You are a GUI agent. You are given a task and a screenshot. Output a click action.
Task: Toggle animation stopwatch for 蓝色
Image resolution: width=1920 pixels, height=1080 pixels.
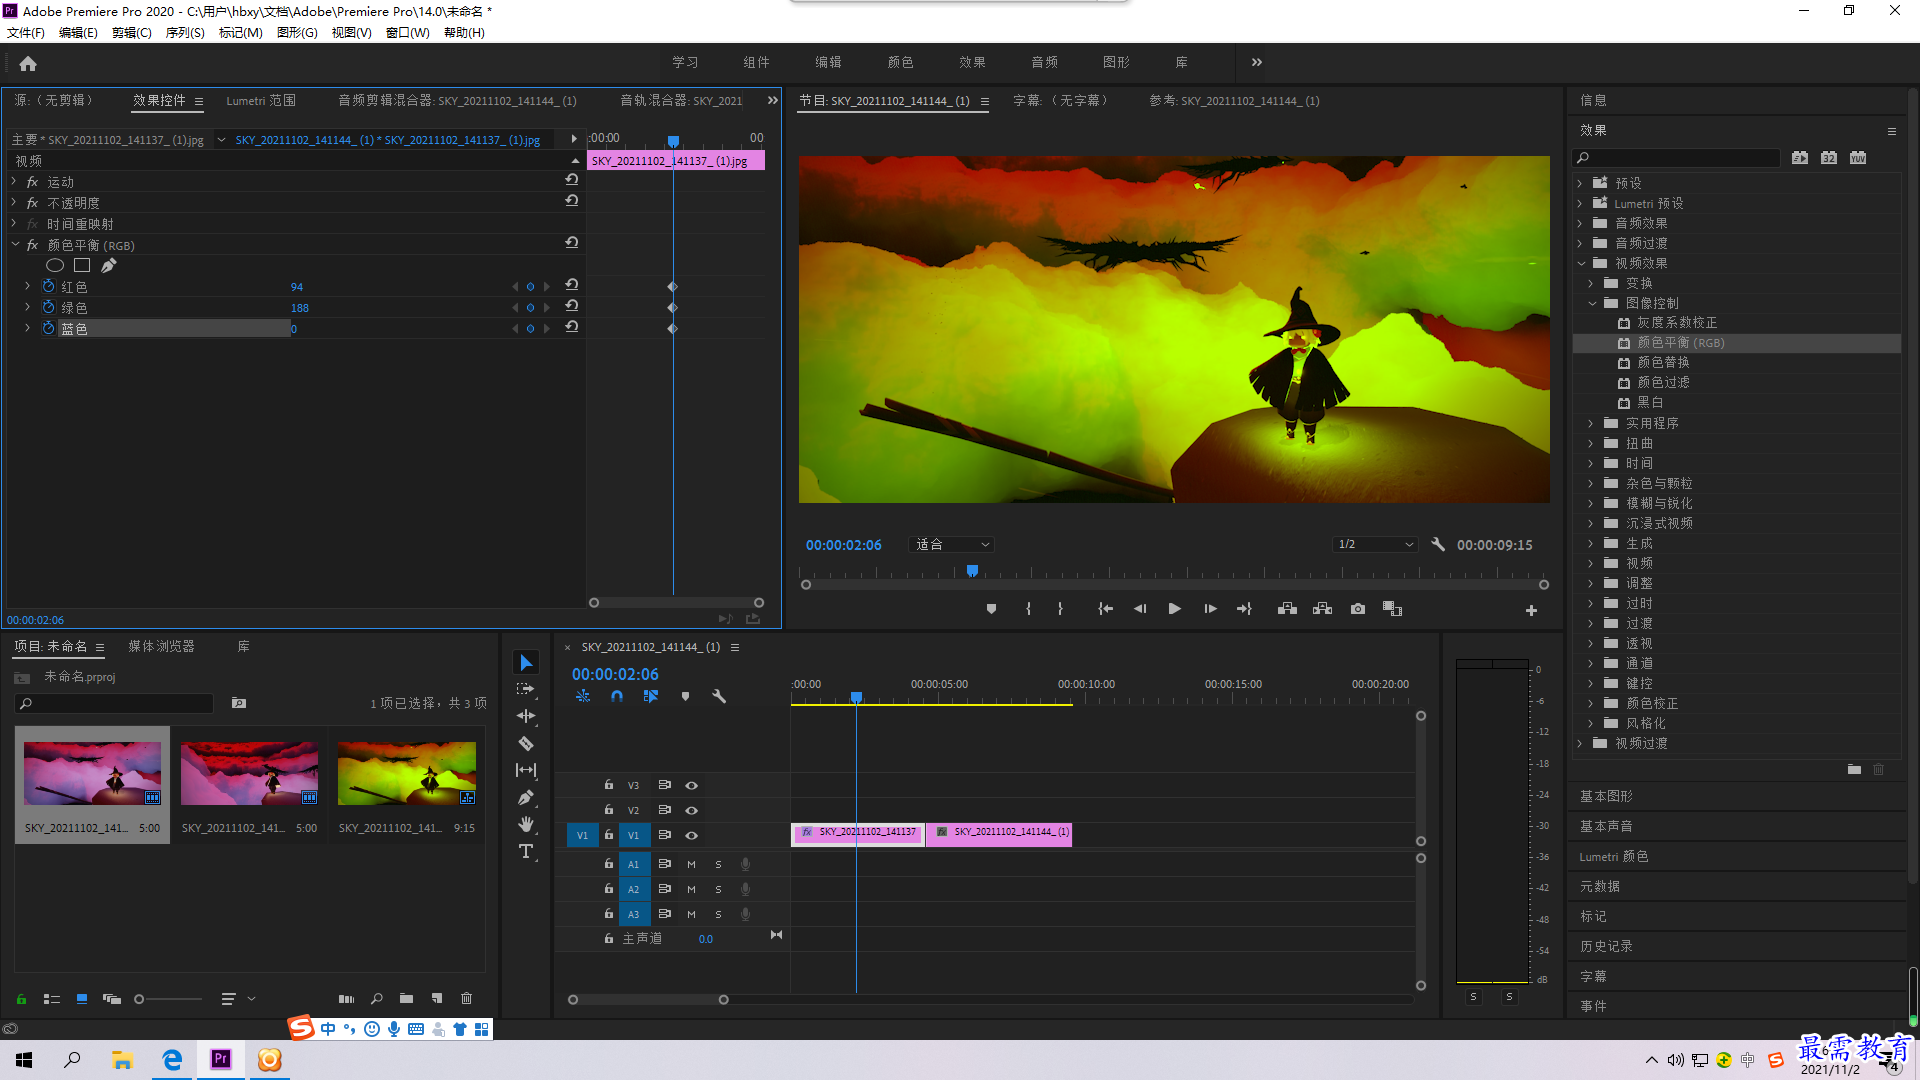pyautogui.click(x=48, y=328)
